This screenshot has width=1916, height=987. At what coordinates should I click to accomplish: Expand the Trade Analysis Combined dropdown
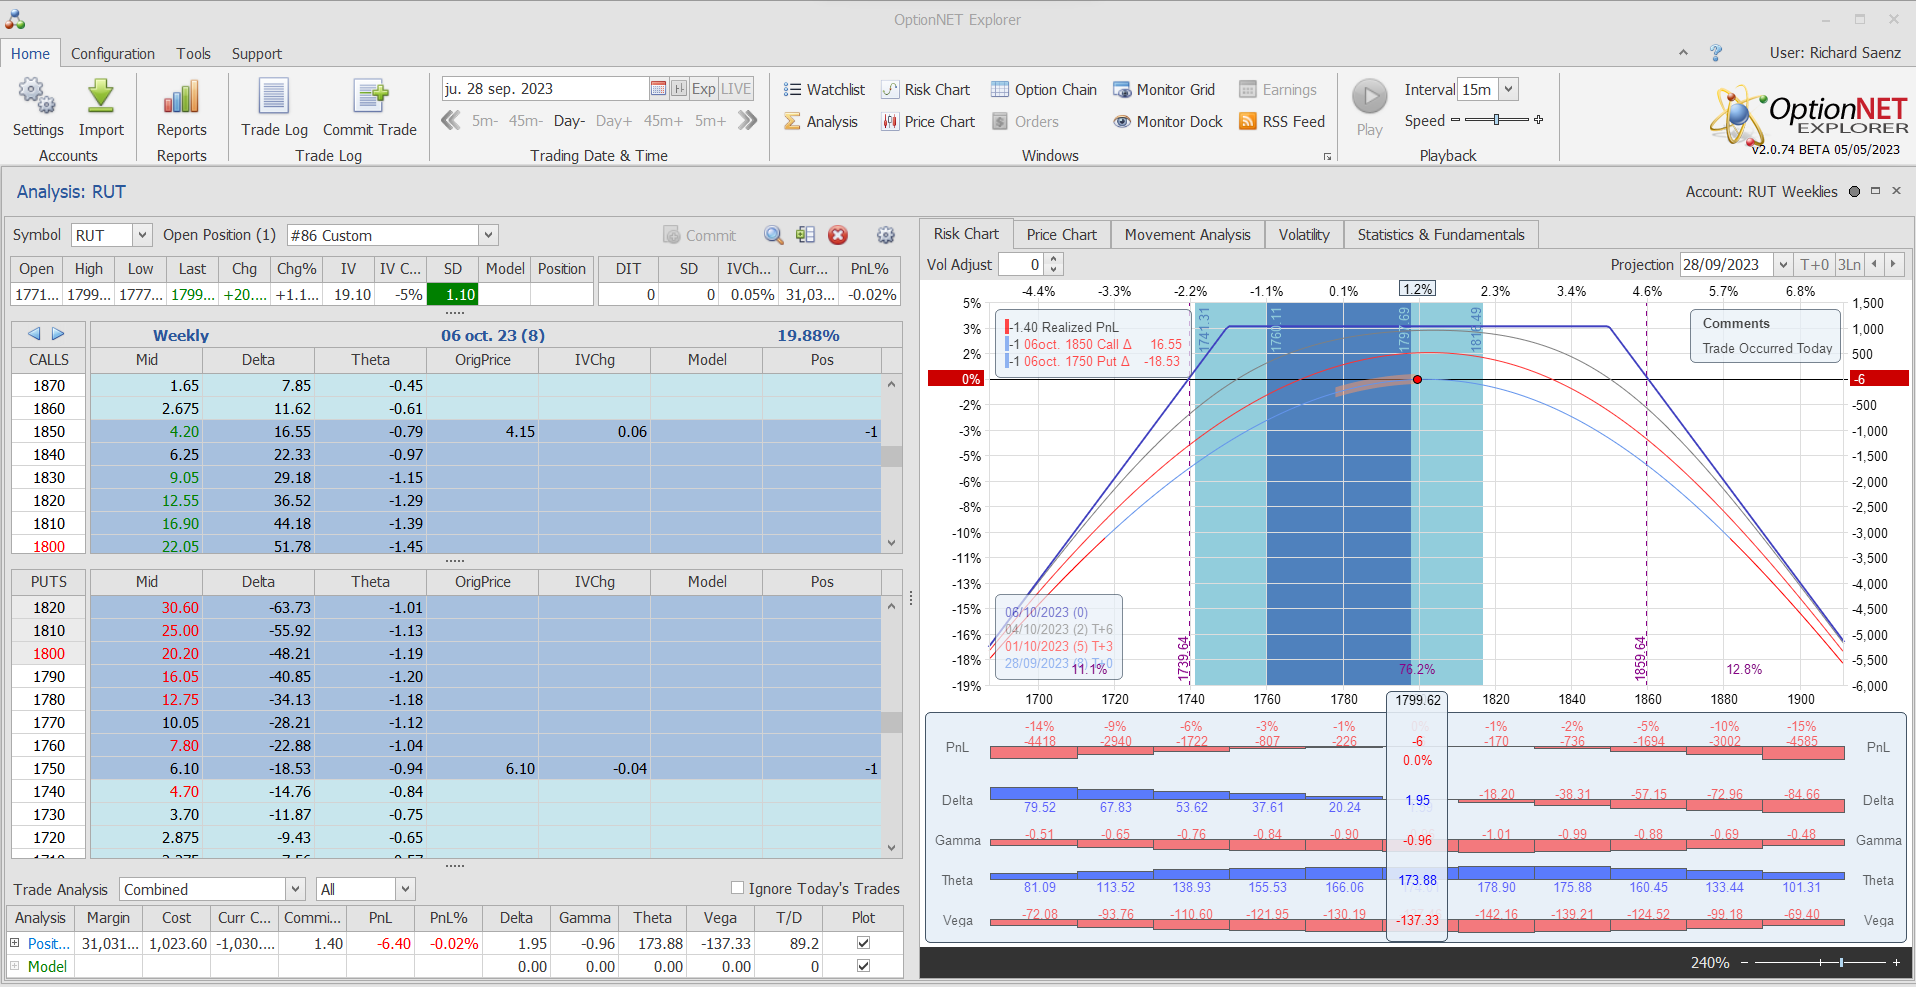[295, 889]
